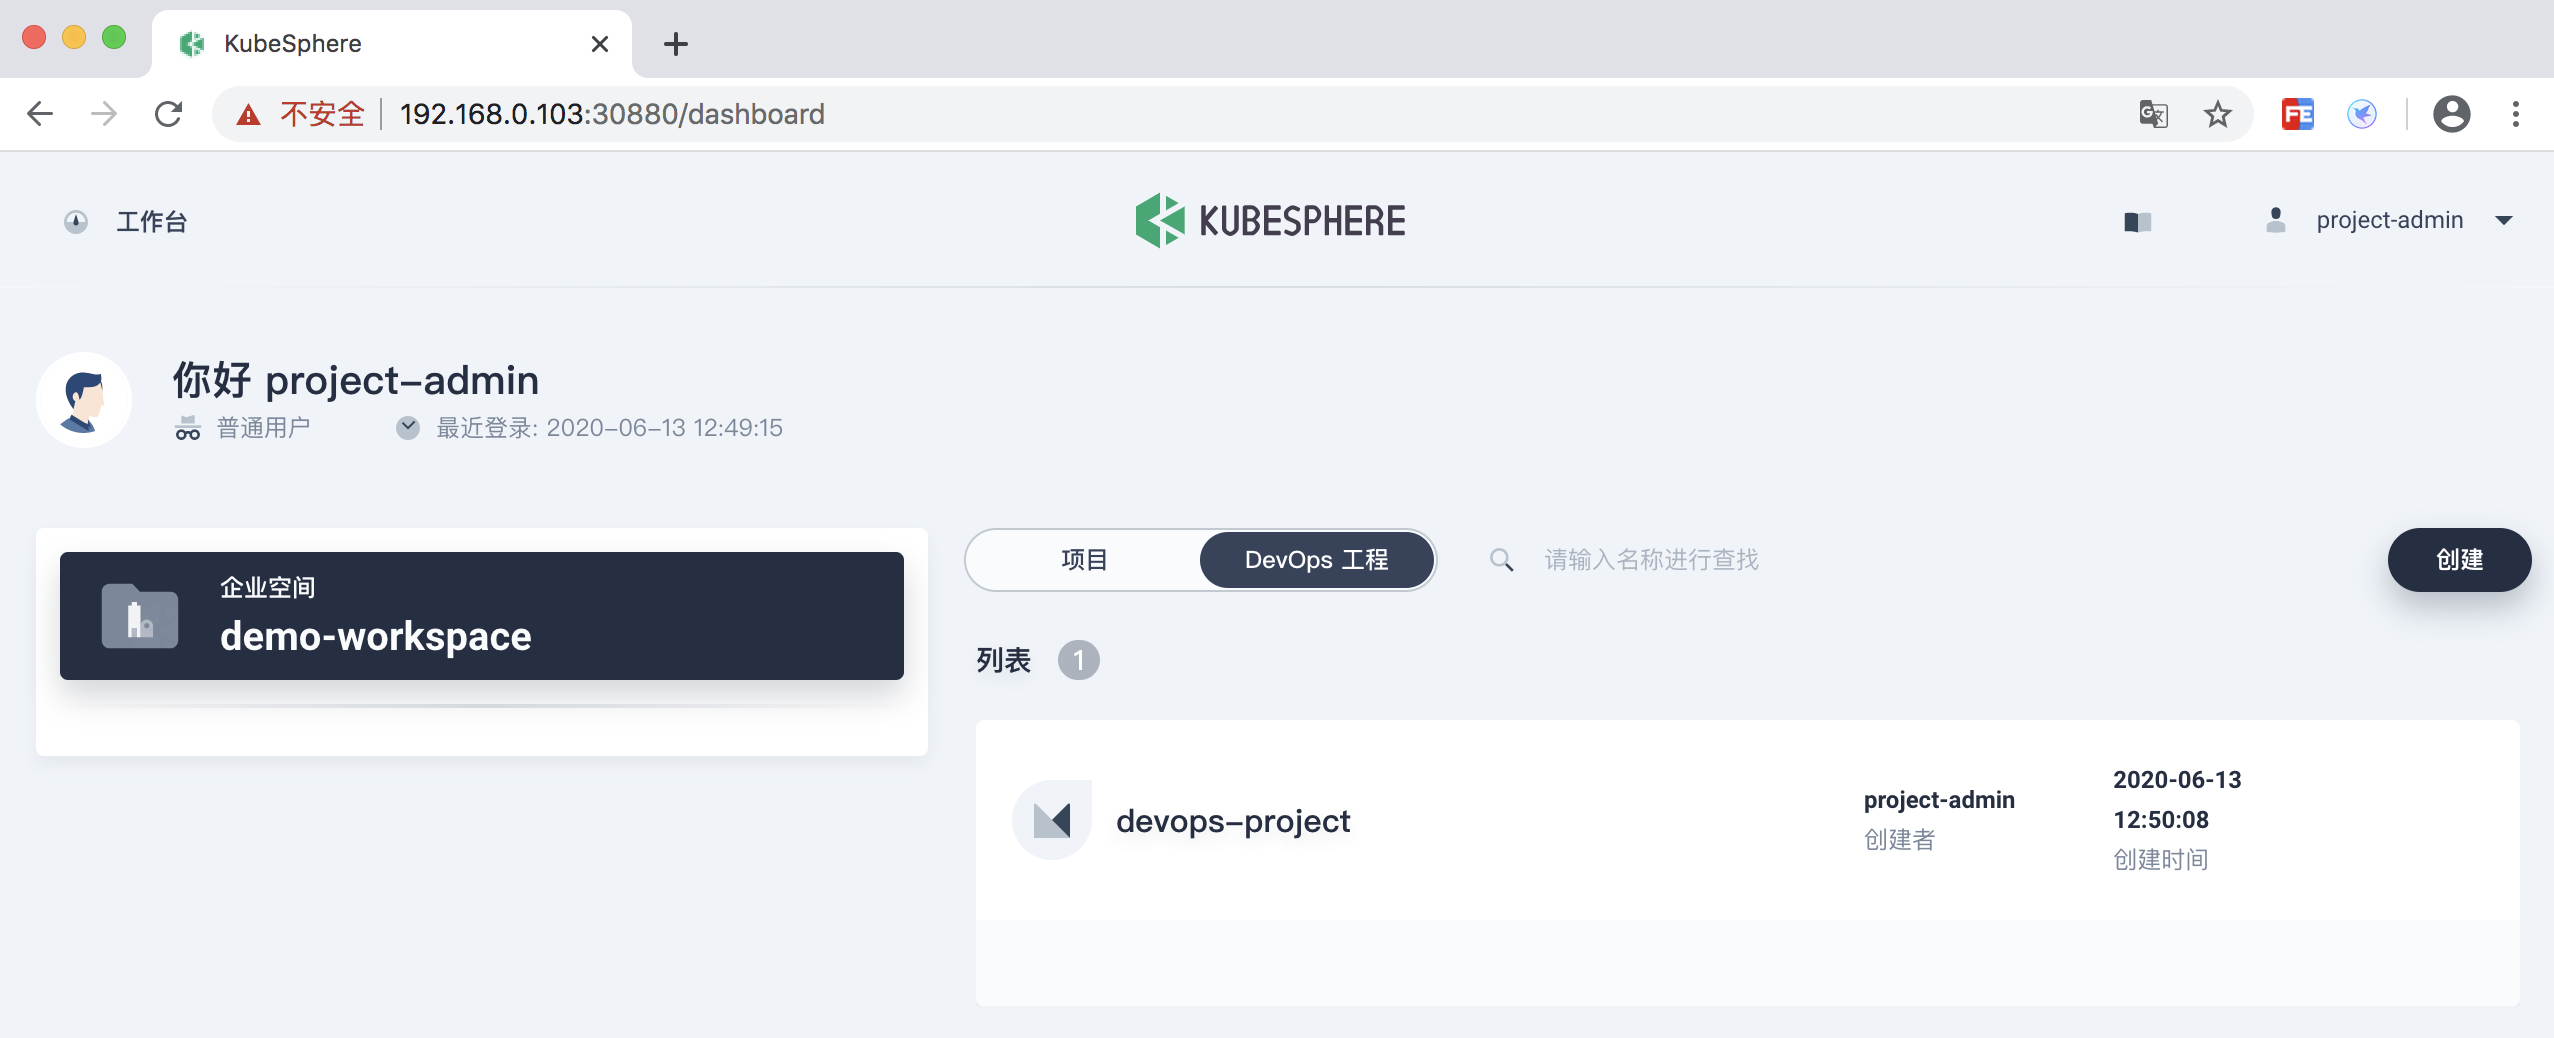2554x1038 pixels.
Task: Select the DevOps 工程 tab
Action: click(1316, 560)
